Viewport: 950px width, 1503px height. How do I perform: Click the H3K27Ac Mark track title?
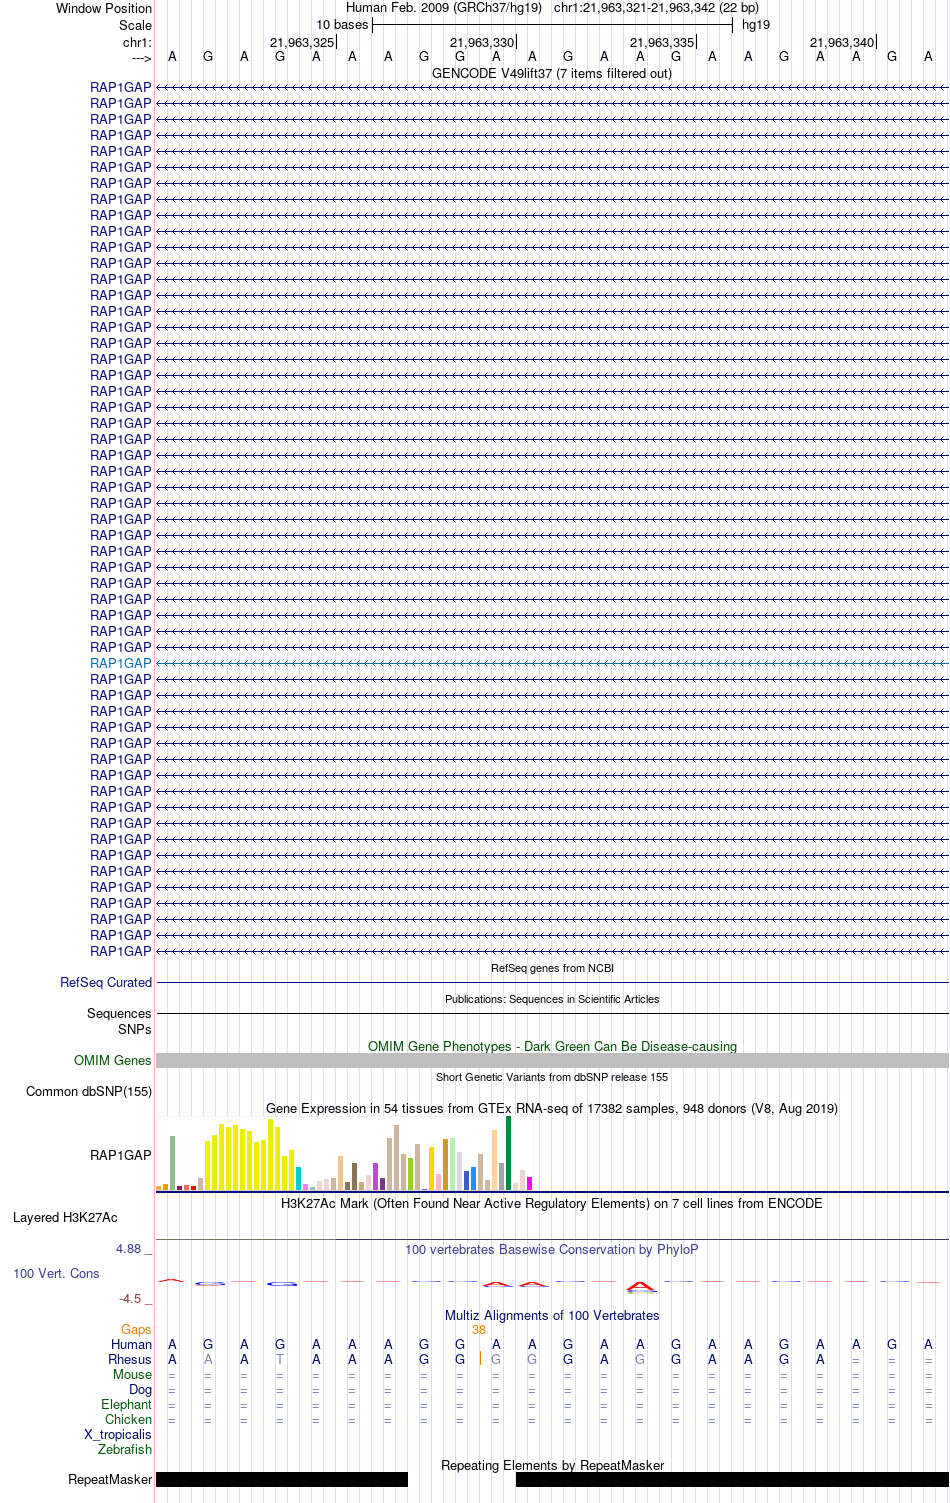point(552,1203)
